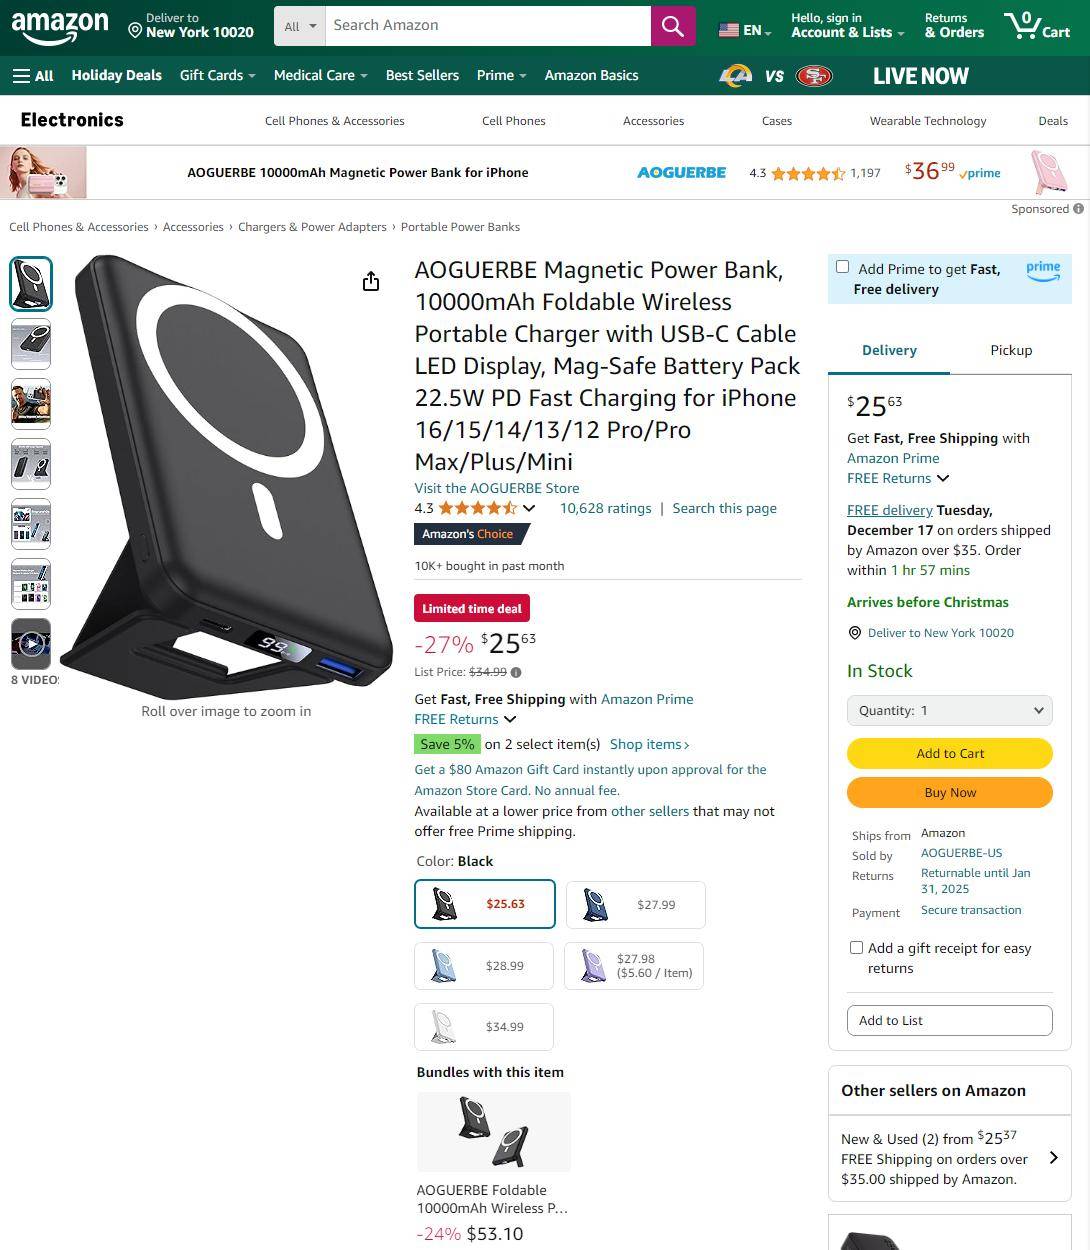Open the hamburger All menu
Image resolution: width=1090 pixels, height=1250 pixels.
33,75
